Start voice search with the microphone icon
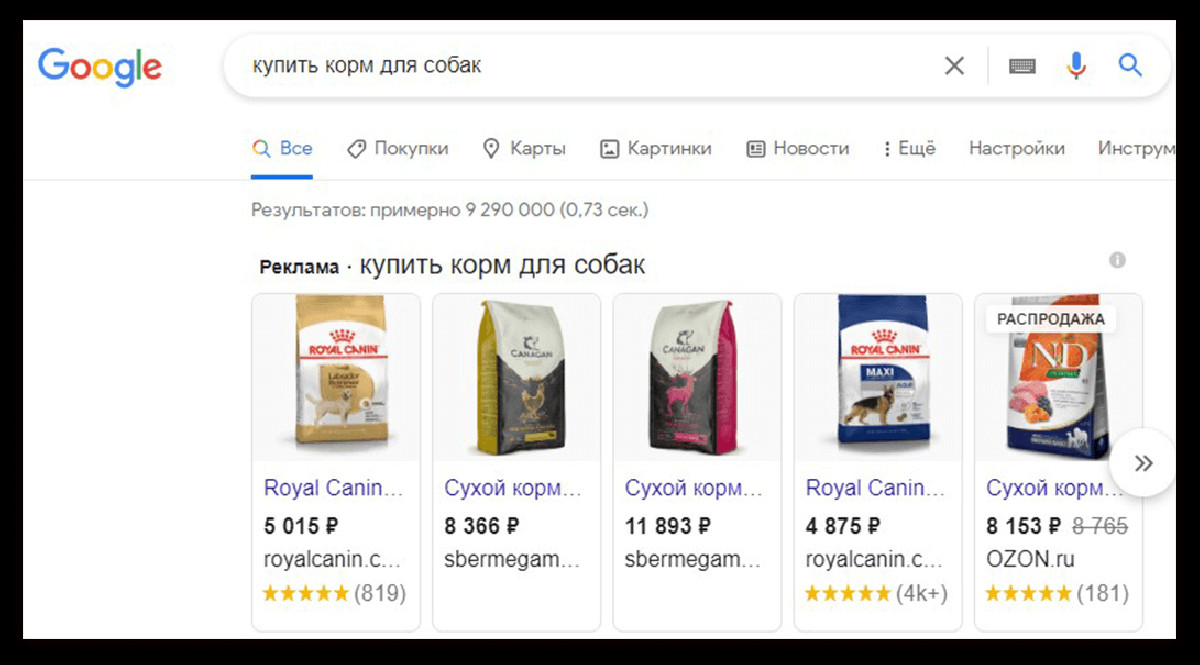1200x665 pixels. click(1076, 66)
